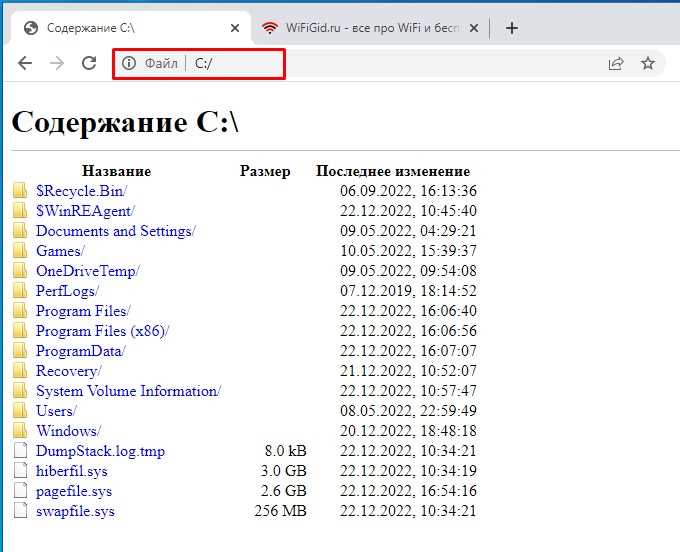Click the date 06.09.2022, 16:13:36
Viewport: 680px width, 552px height.
[x=408, y=191]
